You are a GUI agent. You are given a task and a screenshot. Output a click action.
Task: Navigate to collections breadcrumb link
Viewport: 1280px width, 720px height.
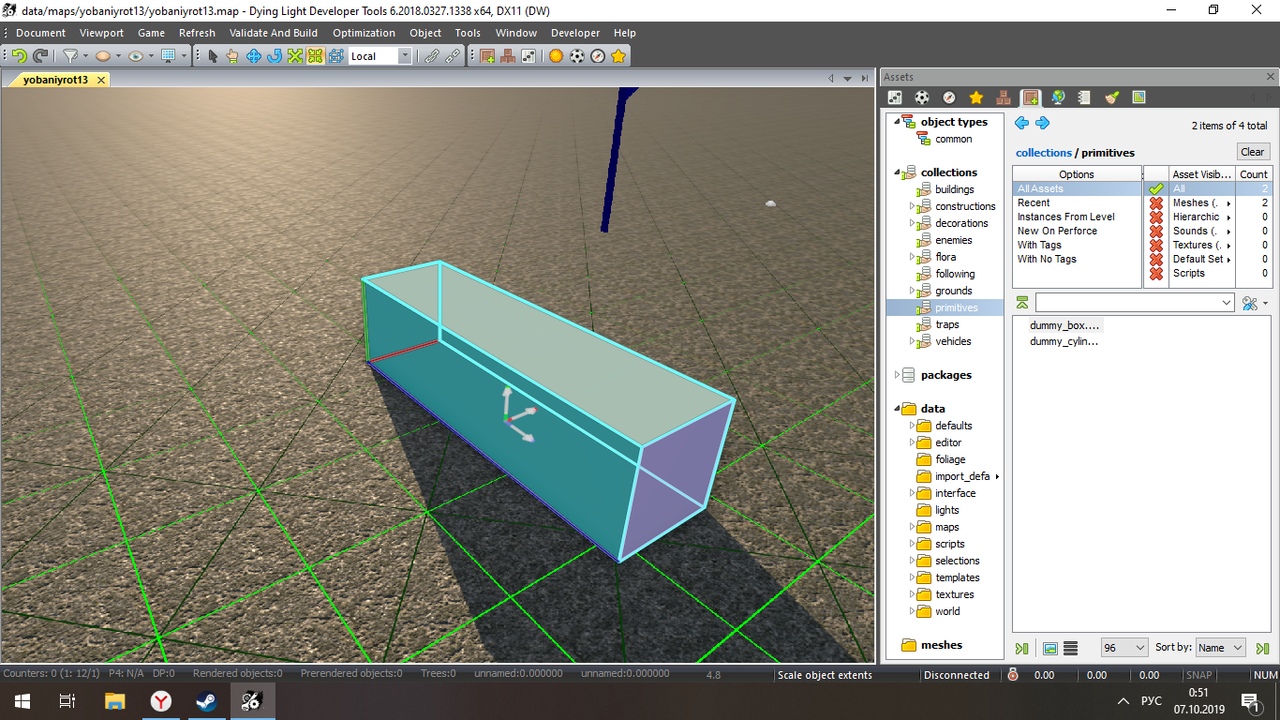[x=1044, y=153]
